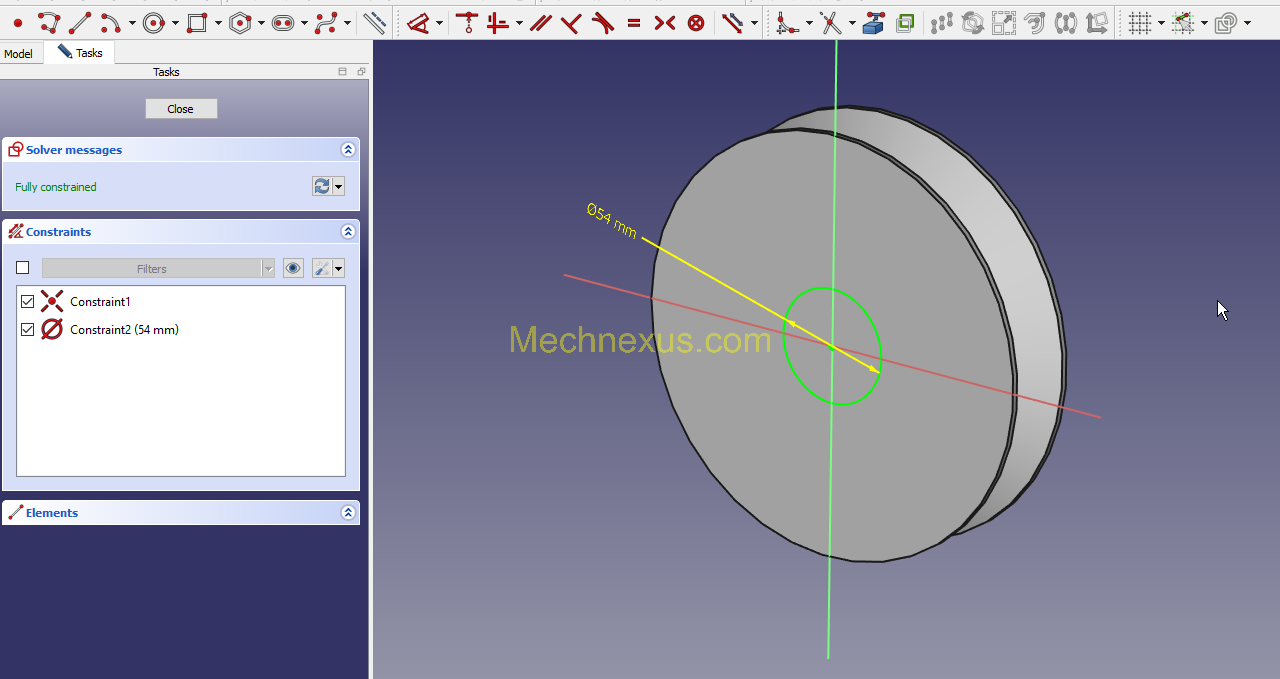The width and height of the screenshot is (1280, 679).
Task: Switch to the Tasks tab
Action: click(x=80, y=53)
